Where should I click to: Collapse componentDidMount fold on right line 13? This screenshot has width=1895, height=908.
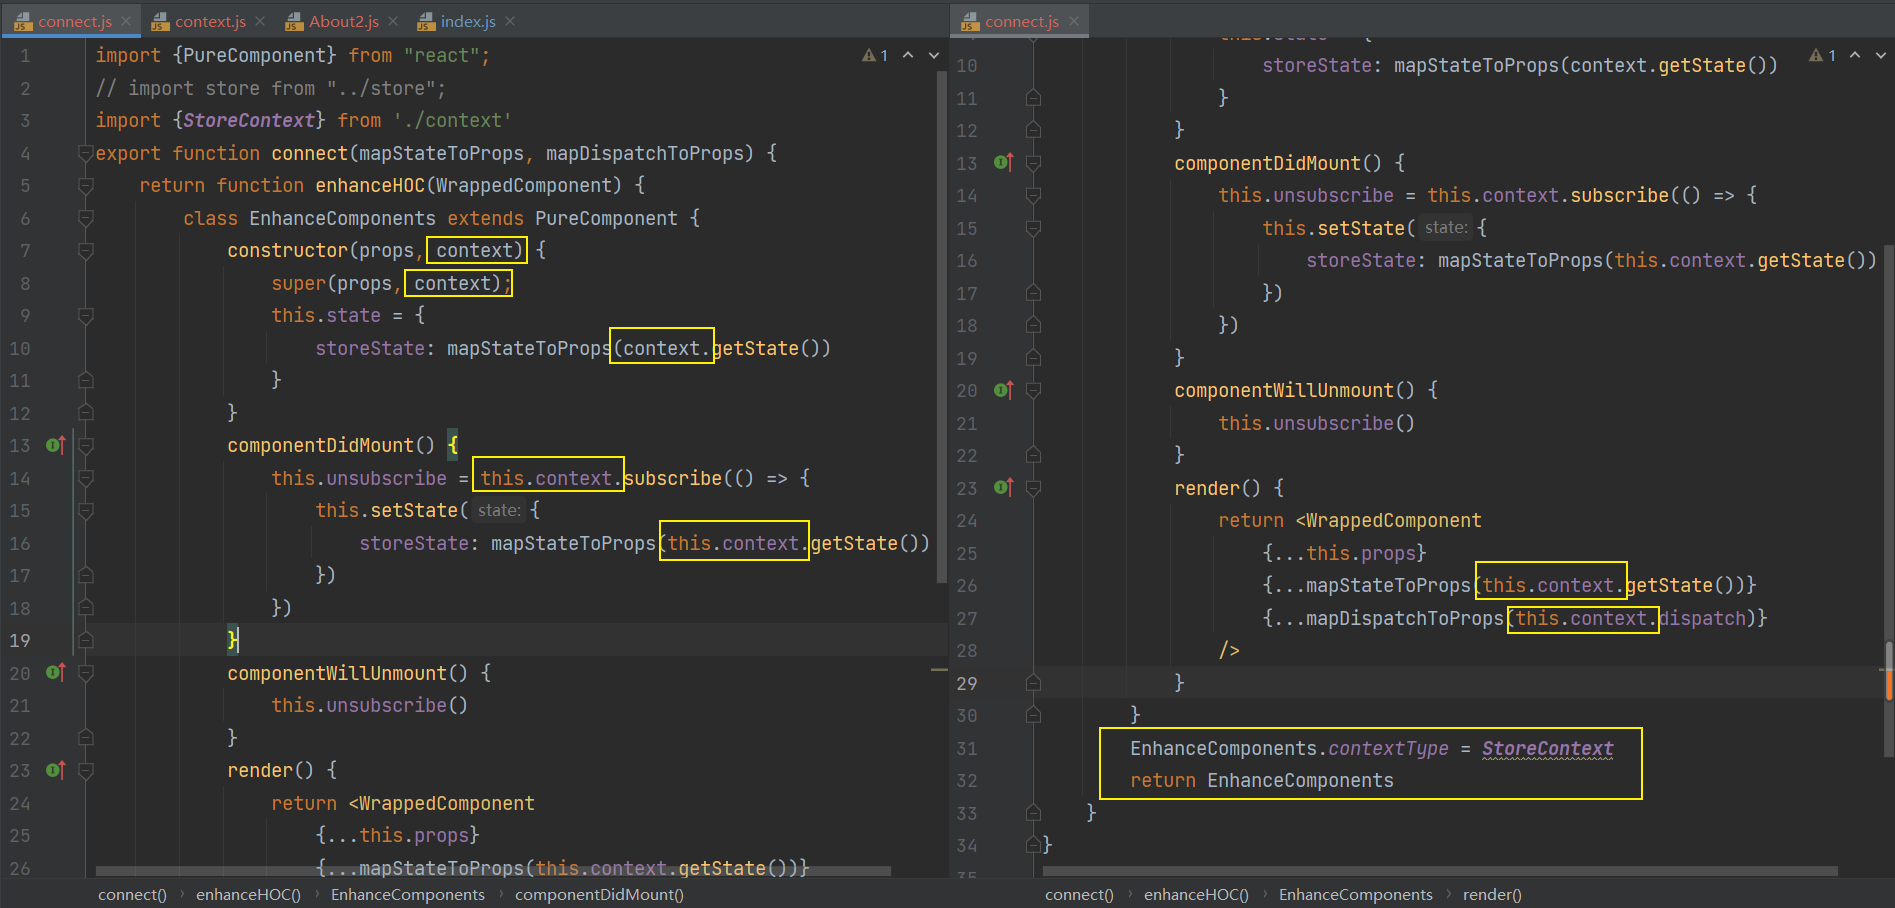click(1034, 163)
